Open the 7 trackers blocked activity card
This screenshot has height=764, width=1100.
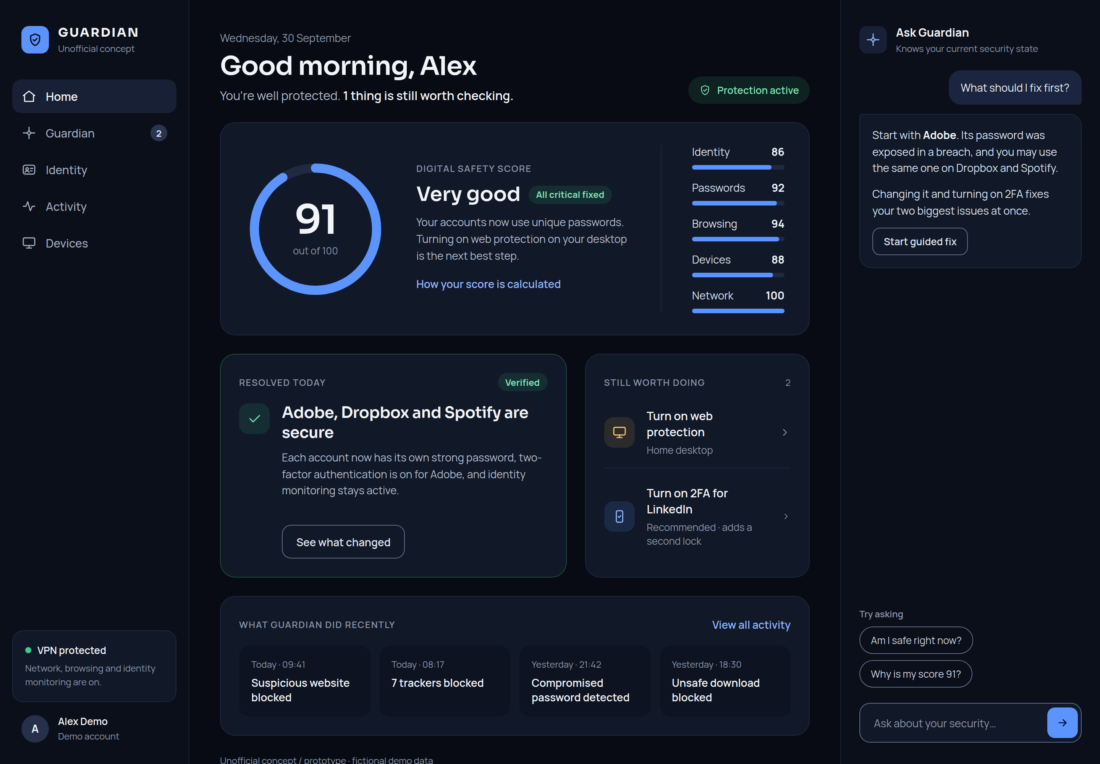tap(445, 681)
